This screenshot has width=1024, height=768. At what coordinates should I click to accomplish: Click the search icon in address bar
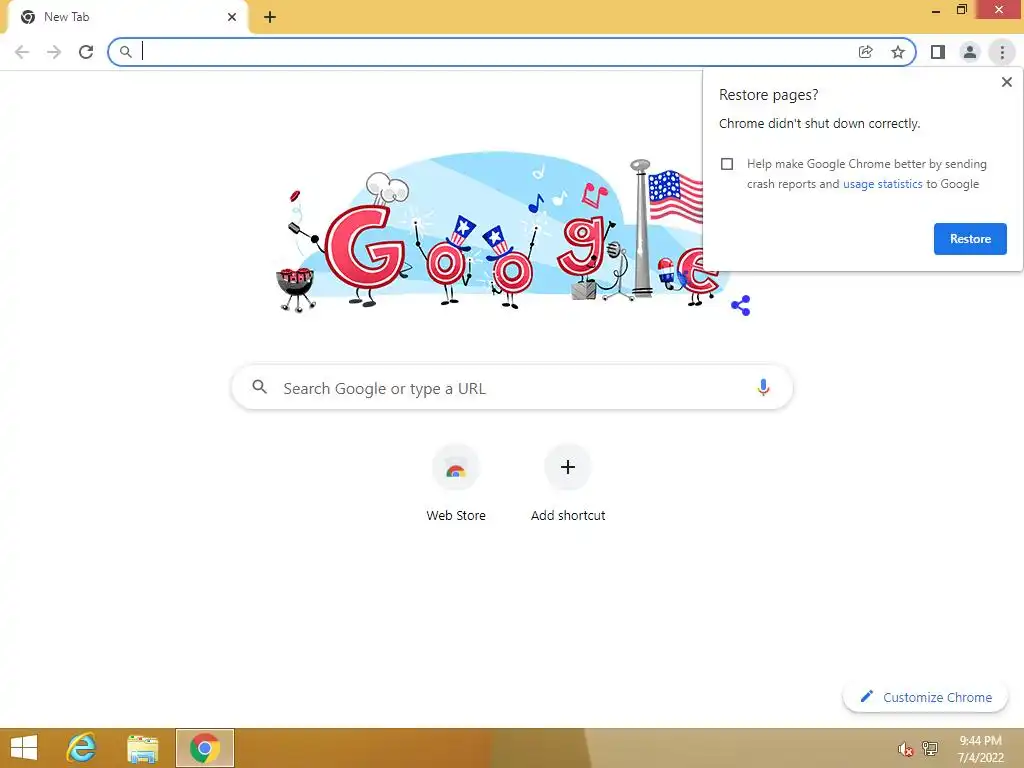click(125, 52)
